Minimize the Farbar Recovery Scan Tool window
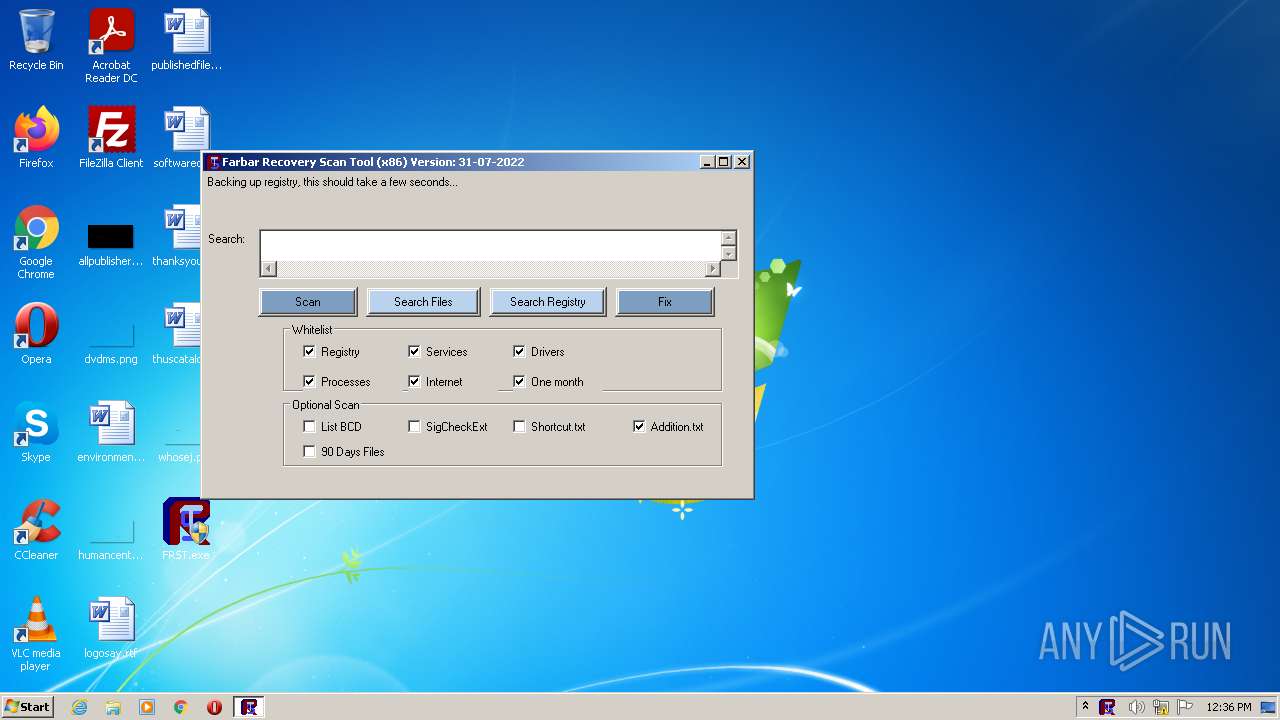The image size is (1280, 720). [x=707, y=162]
